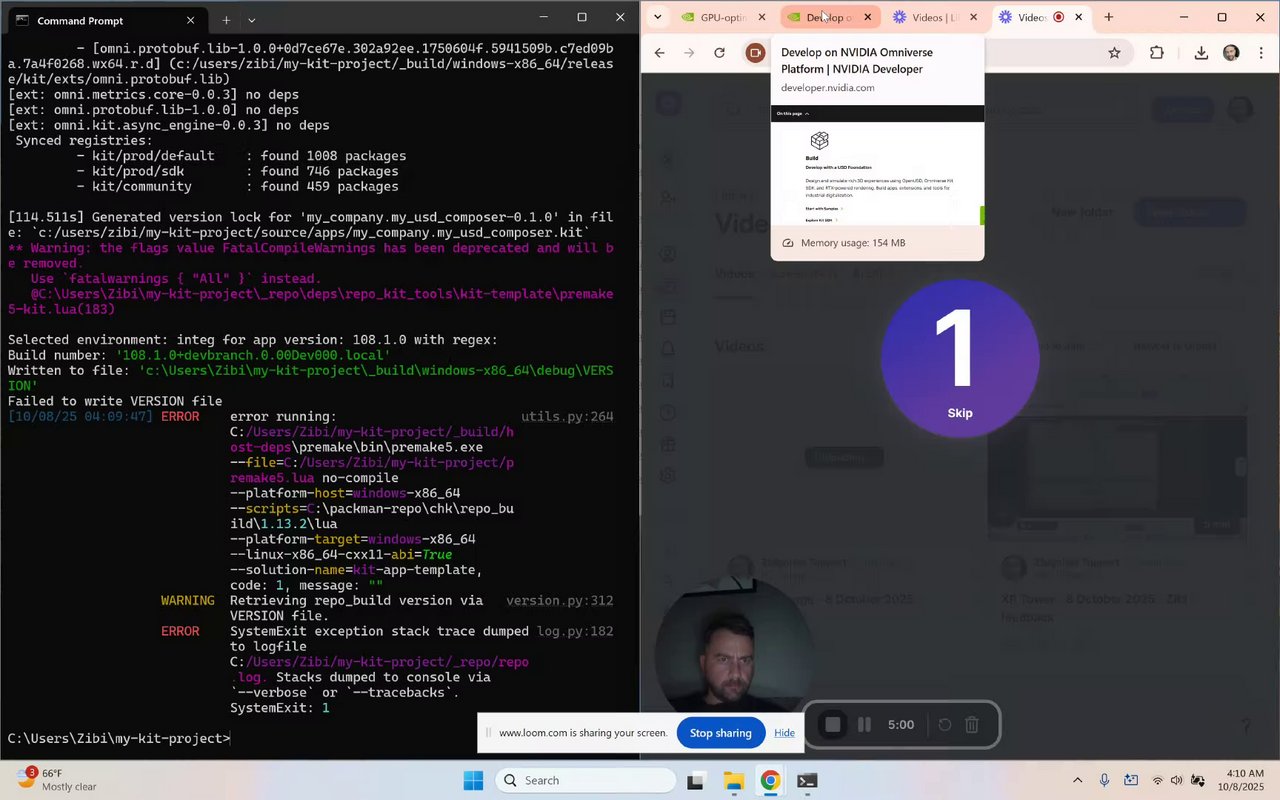Pause the Loom recording

tap(864, 725)
